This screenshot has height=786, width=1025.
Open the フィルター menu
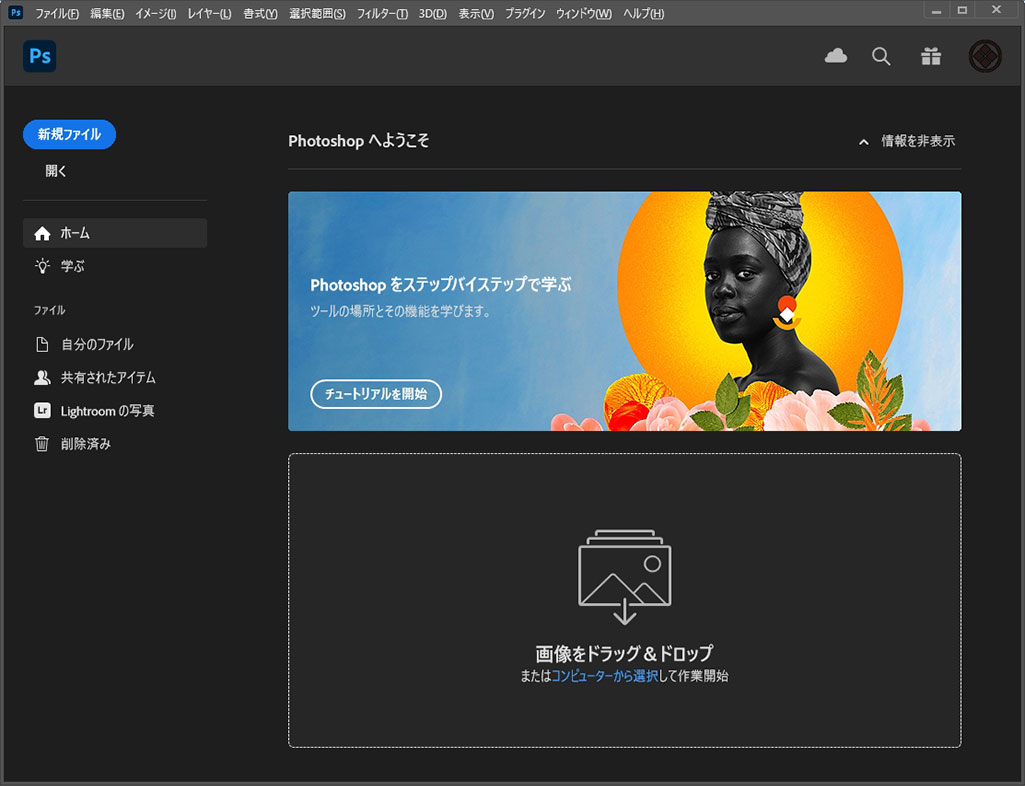point(381,13)
